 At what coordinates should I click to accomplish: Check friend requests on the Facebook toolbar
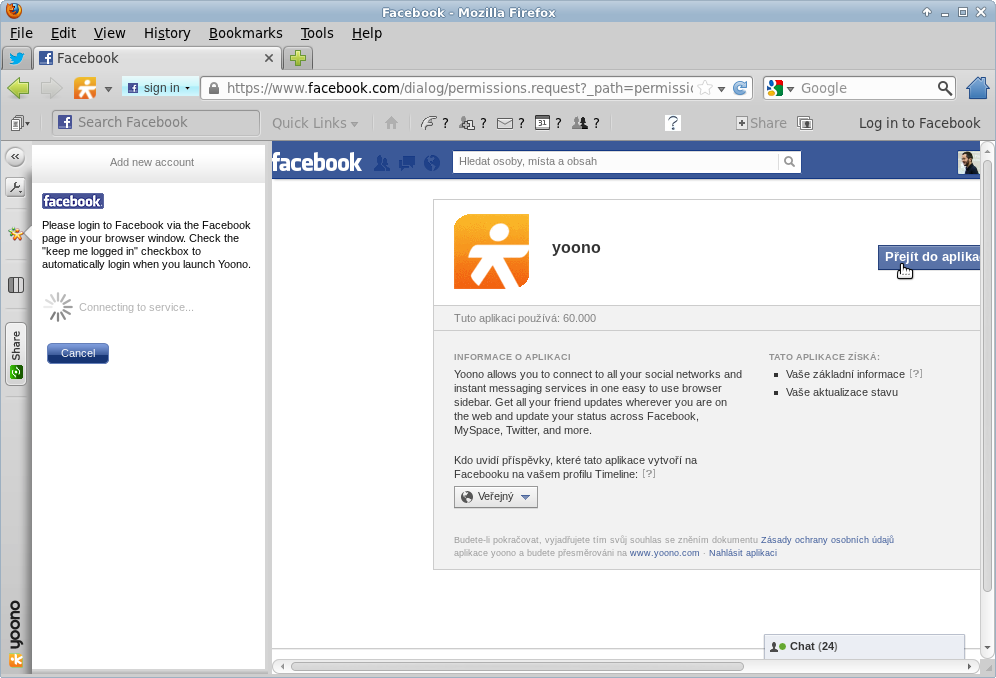click(x=473, y=123)
